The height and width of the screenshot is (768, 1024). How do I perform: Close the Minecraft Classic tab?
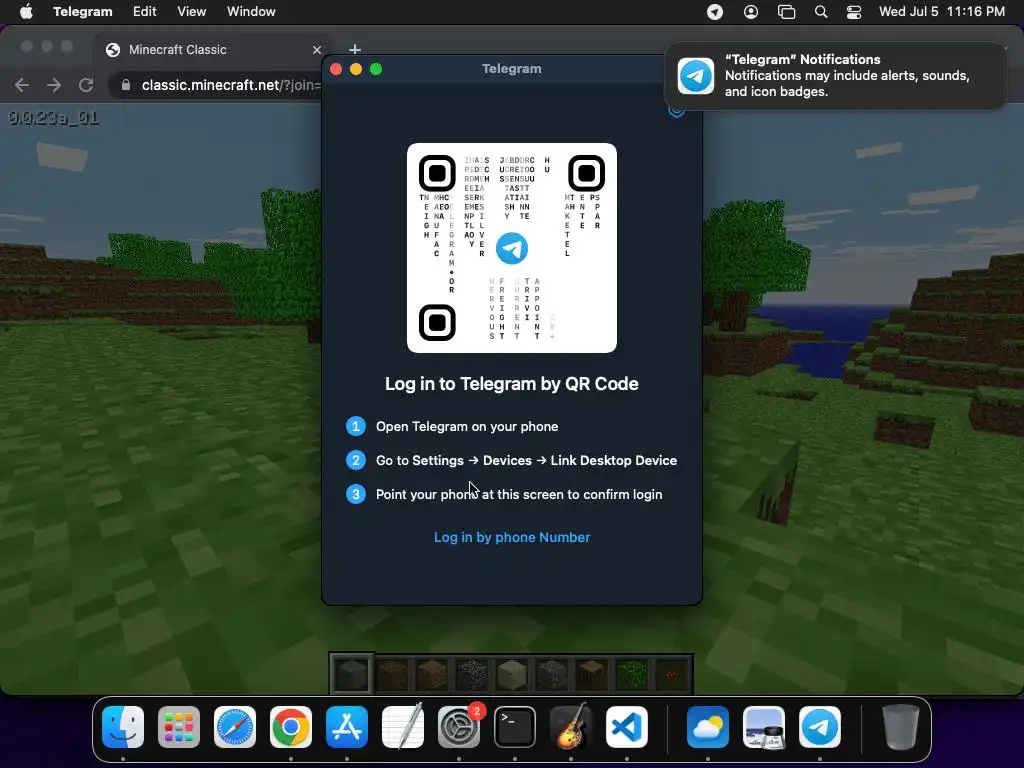point(317,50)
